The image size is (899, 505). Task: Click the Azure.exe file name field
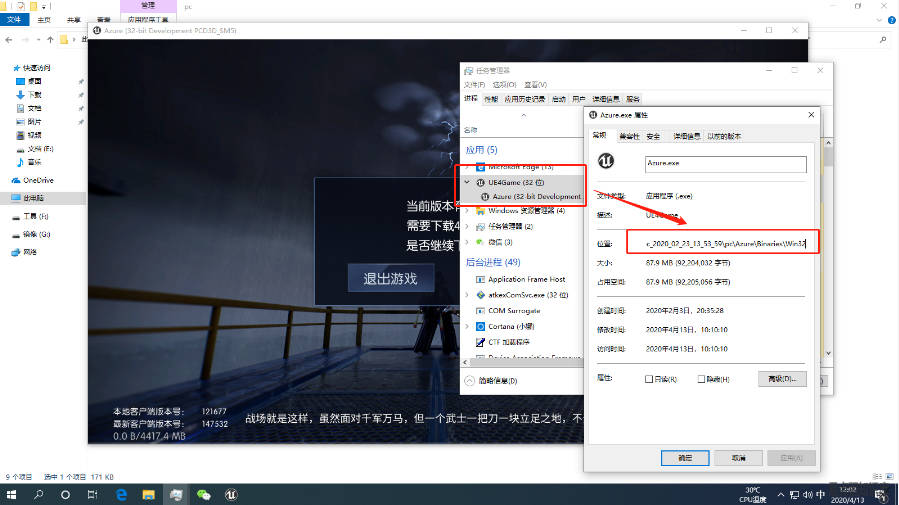click(x=725, y=161)
